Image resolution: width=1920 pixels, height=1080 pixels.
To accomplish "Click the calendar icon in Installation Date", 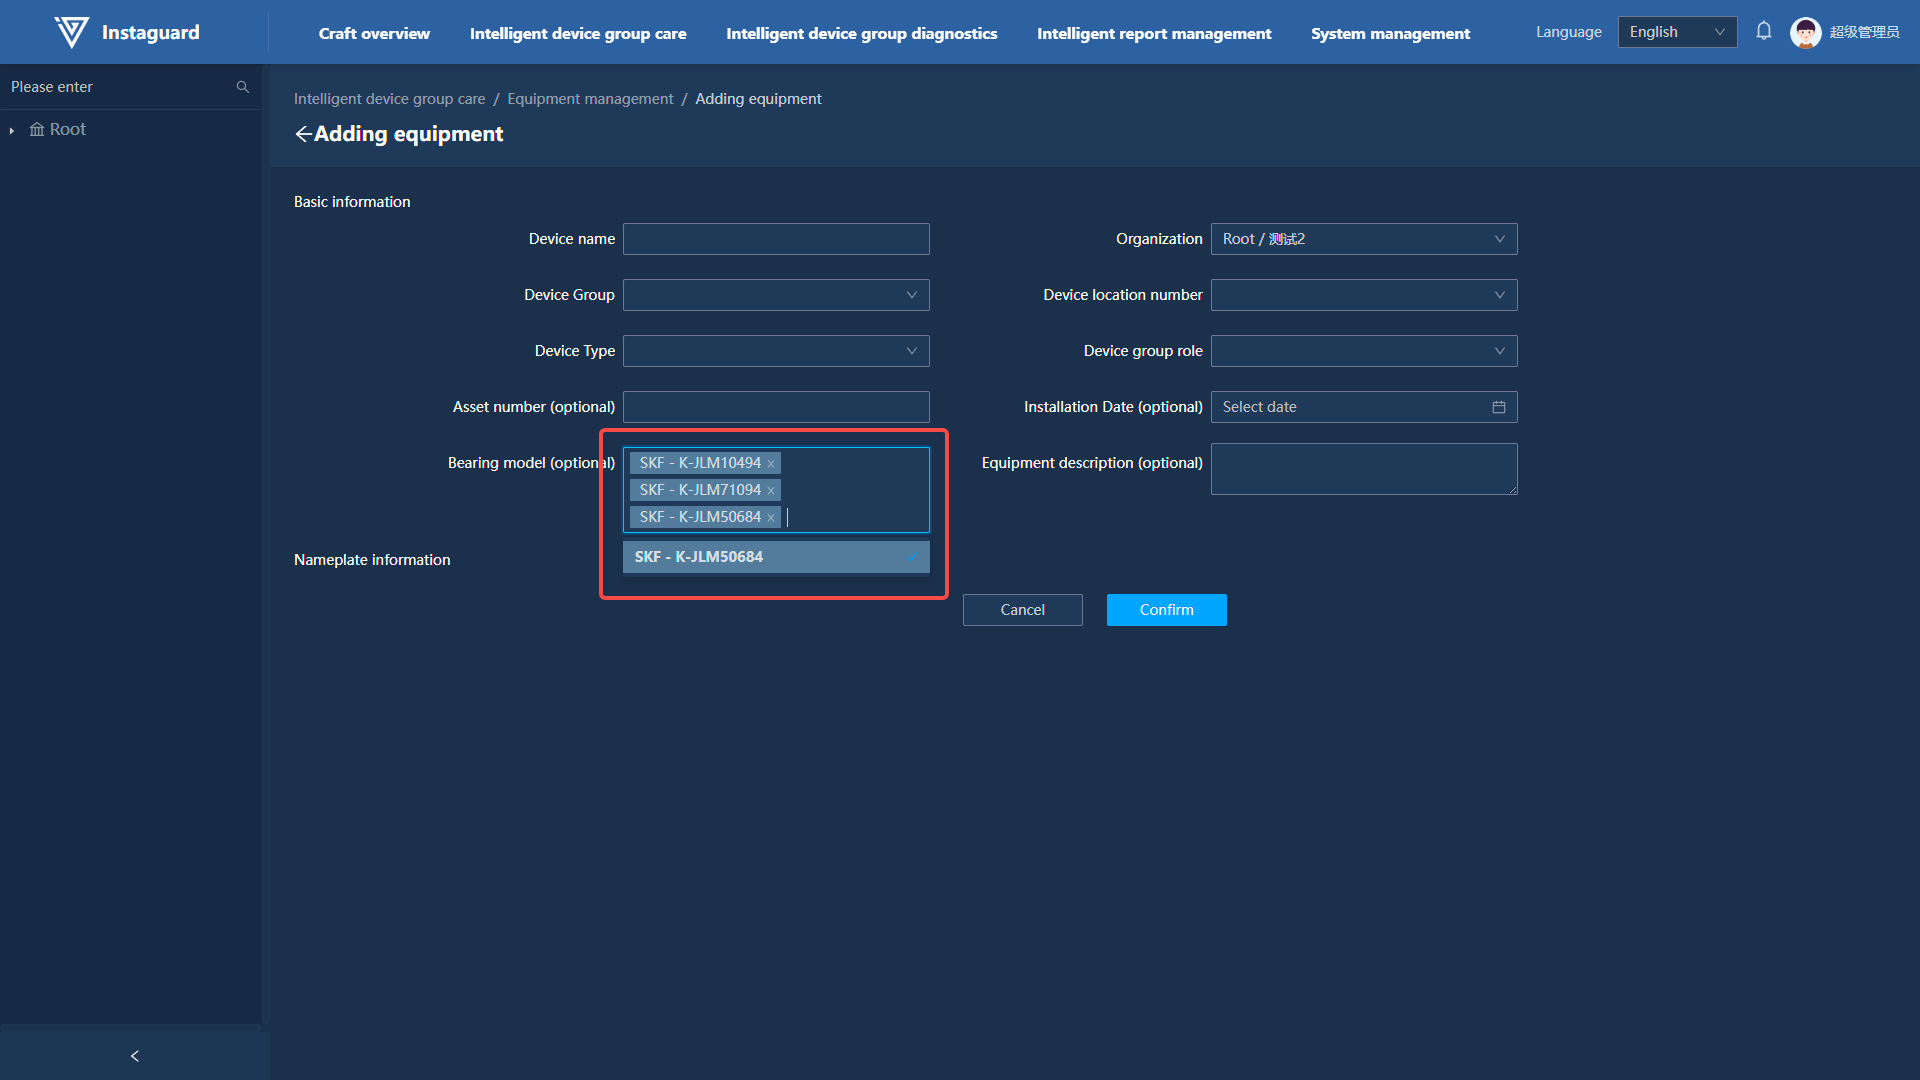I will [1498, 407].
